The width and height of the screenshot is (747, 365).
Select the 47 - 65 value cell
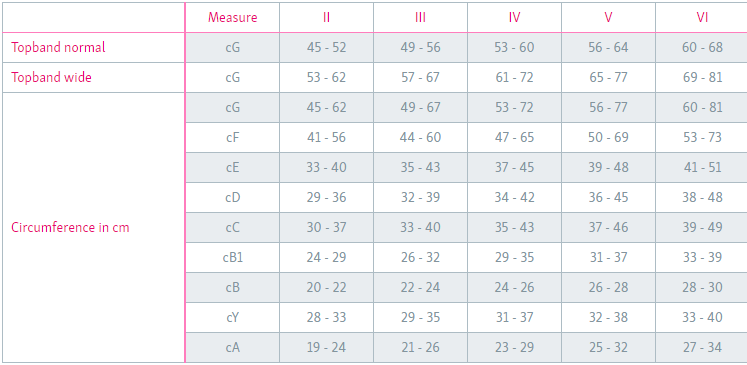514,137
